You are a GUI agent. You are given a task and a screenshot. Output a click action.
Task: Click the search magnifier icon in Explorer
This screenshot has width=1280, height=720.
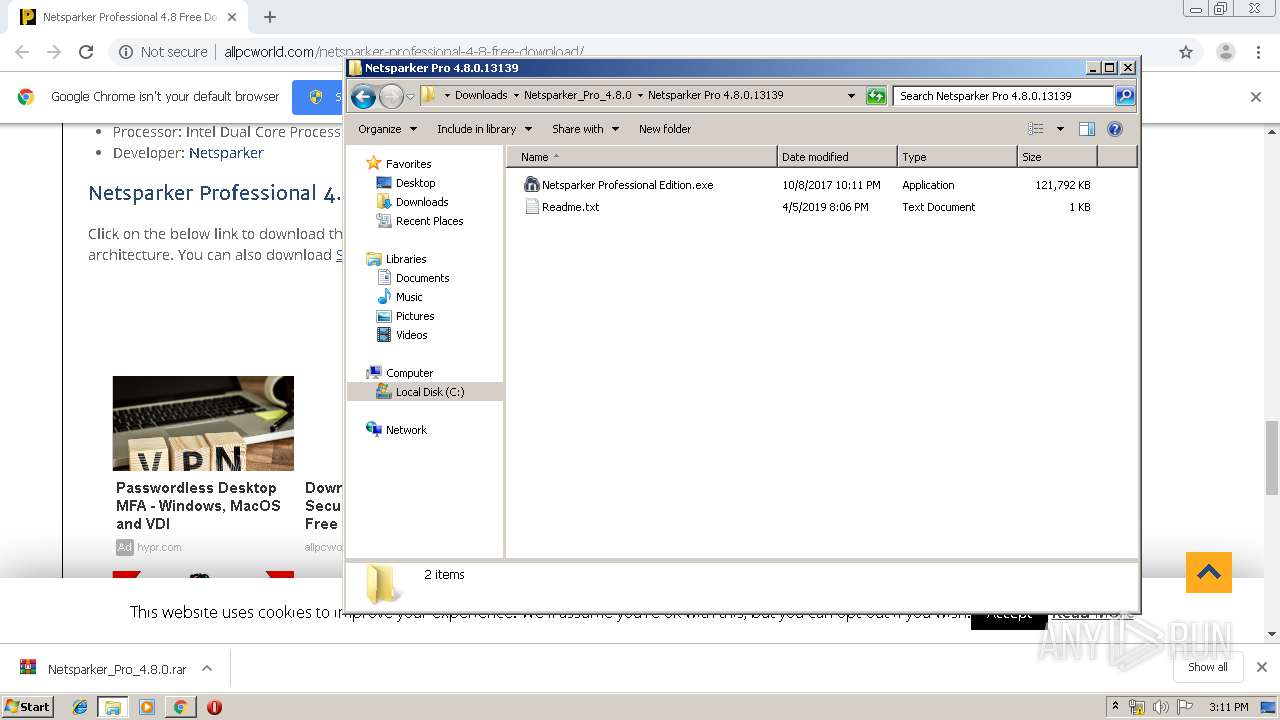1125,96
